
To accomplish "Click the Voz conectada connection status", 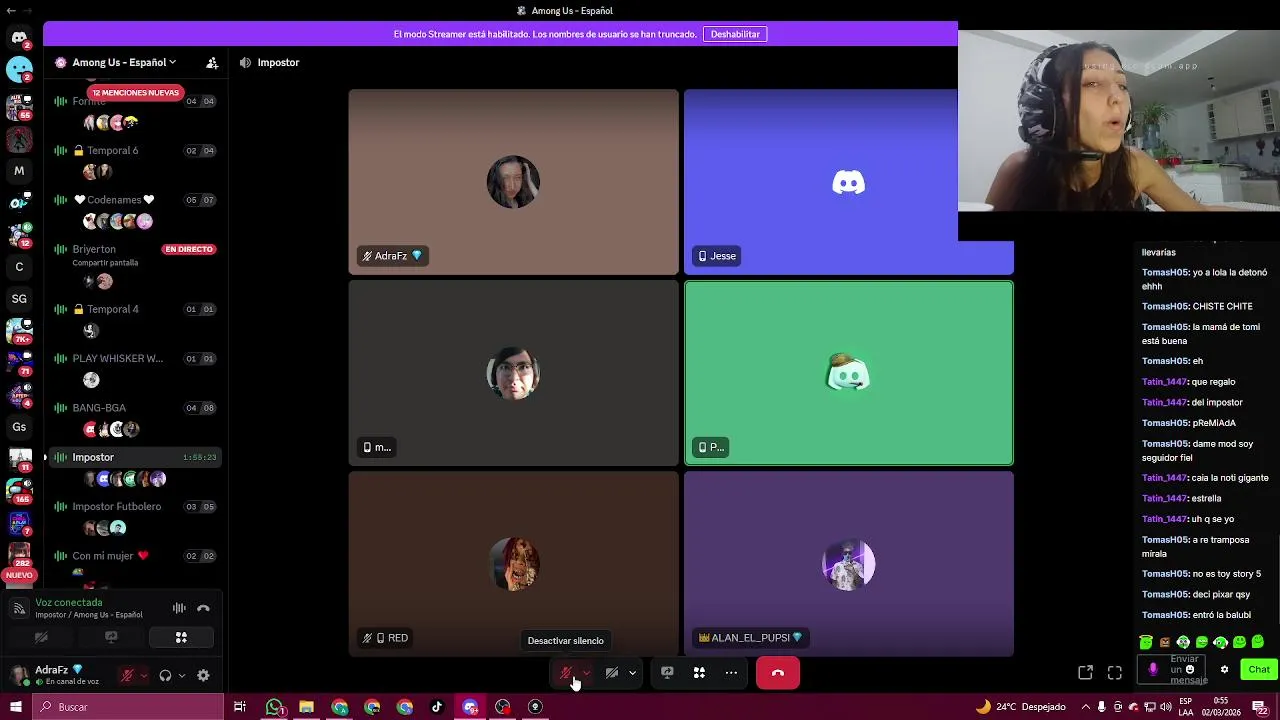I will pyautogui.click(x=69, y=603).
